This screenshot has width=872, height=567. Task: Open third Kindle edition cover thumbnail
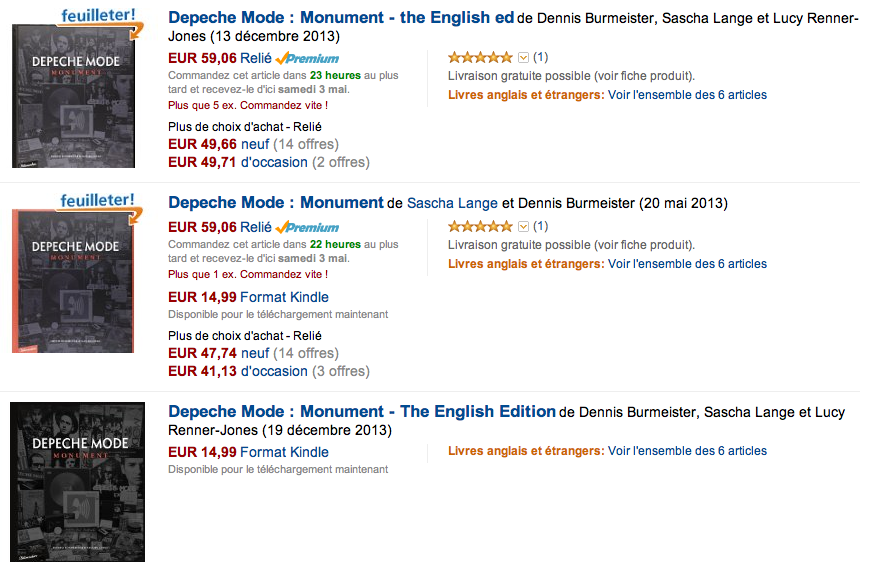pyautogui.click(x=77, y=482)
